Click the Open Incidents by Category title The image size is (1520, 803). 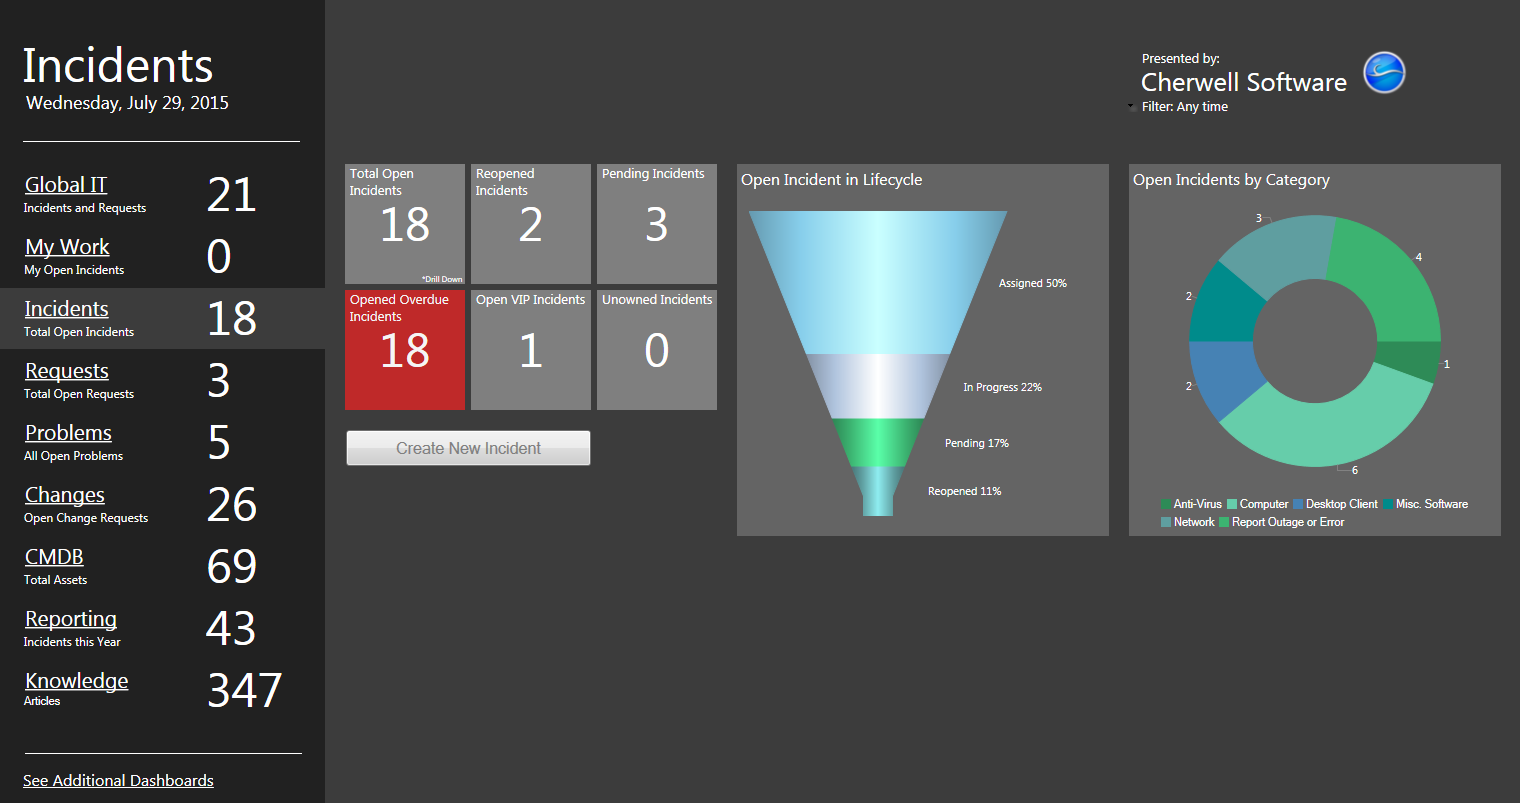[1231, 180]
